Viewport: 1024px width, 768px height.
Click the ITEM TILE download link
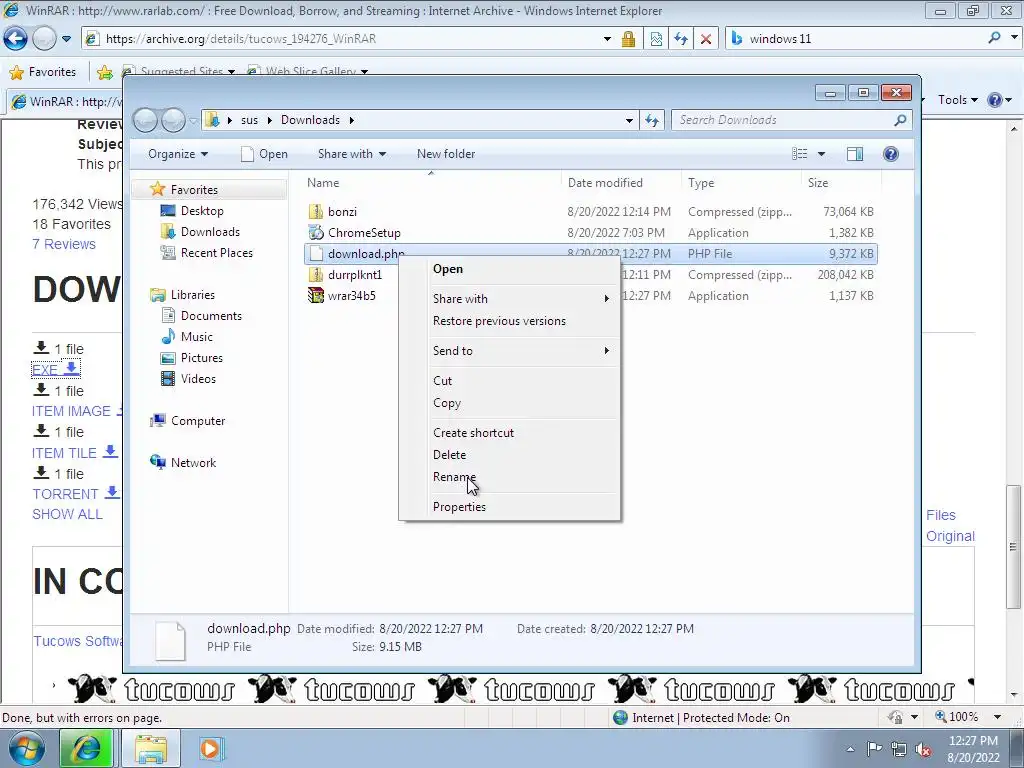pos(74,453)
